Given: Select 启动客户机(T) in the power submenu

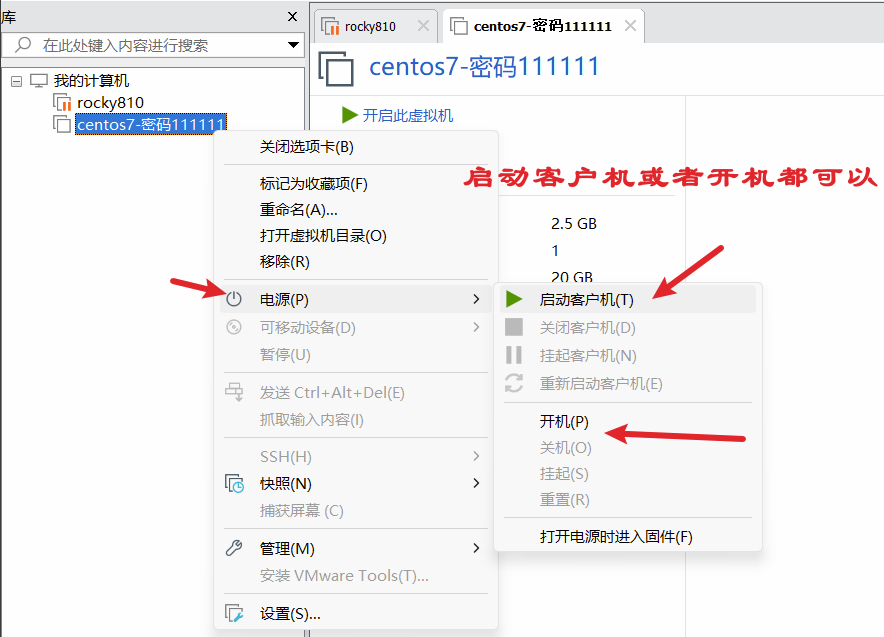Looking at the screenshot, I should pos(627,299).
